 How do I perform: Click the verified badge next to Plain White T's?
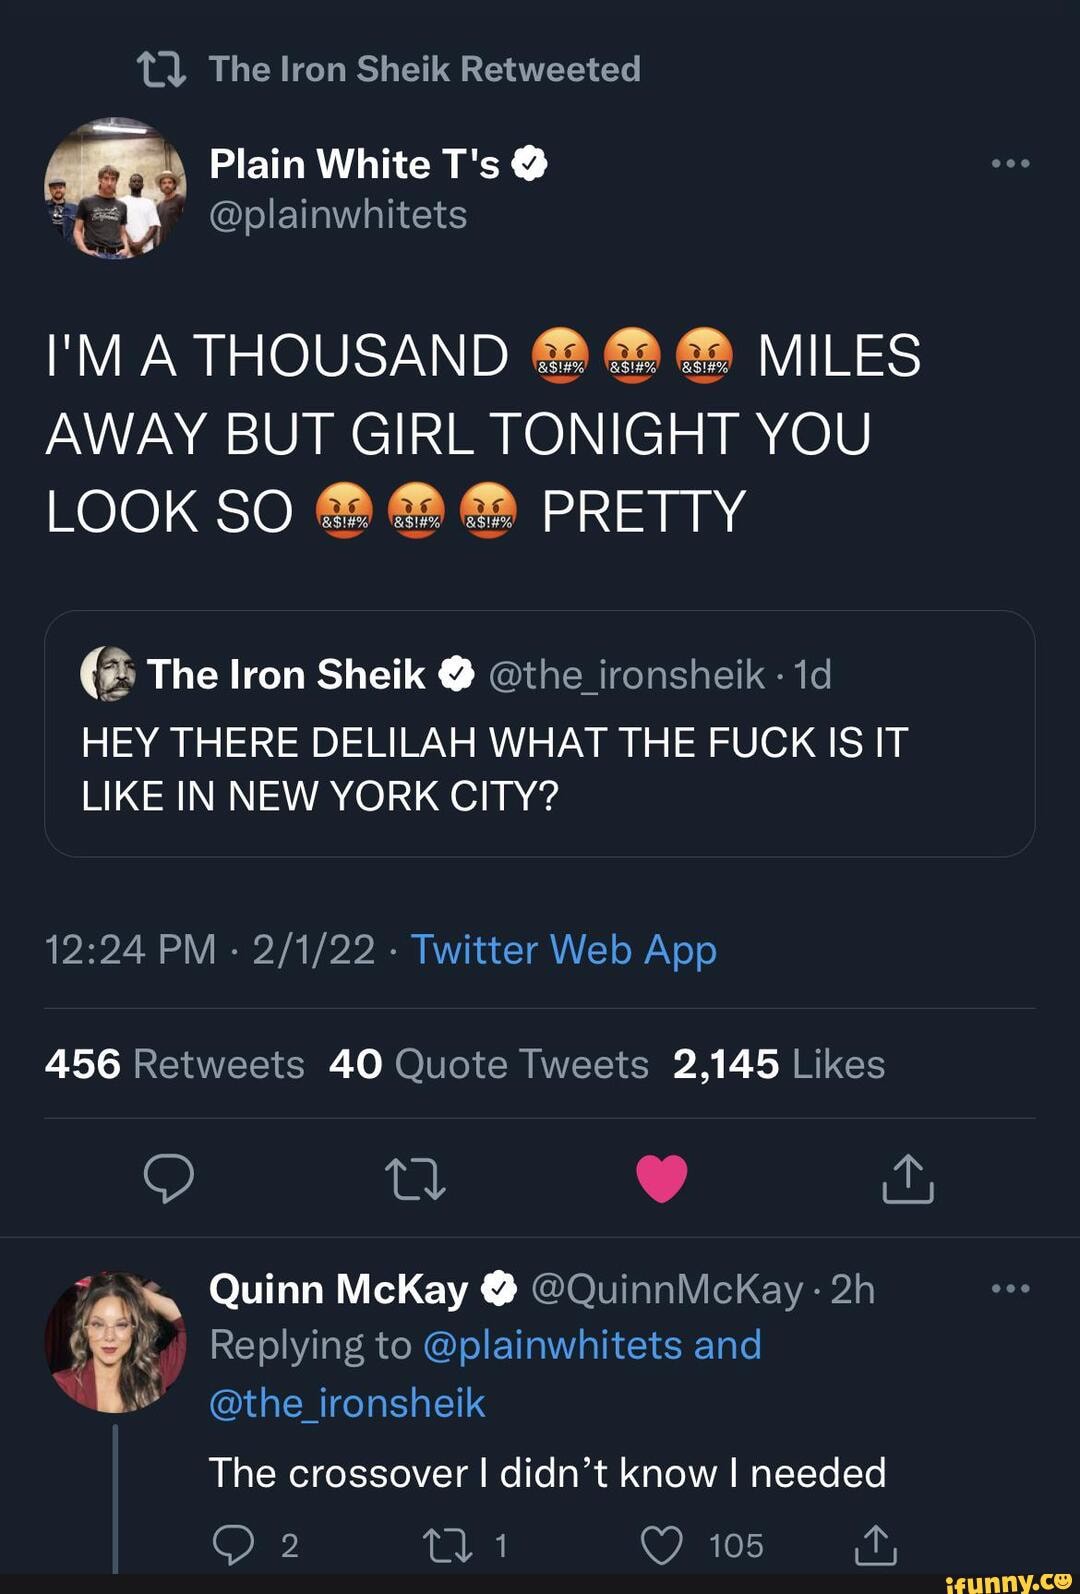(x=530, y=161)
